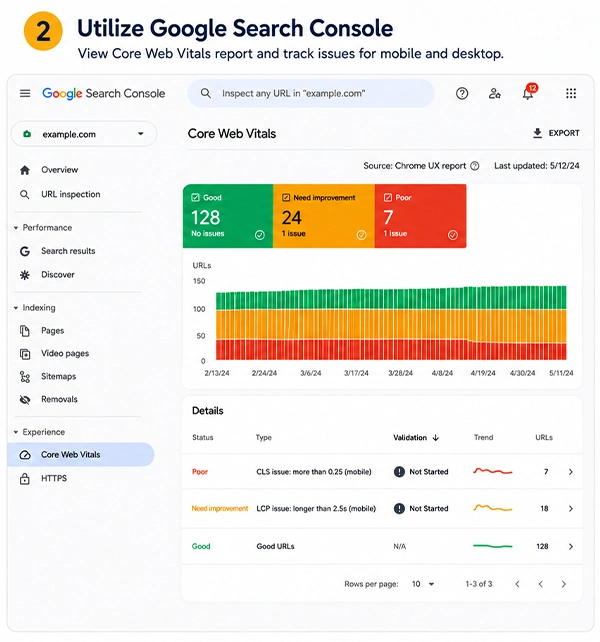The width and height of the screenshot is (600, 642).
Task: Click the Not Started alert icon in CLS row
Action: pyautogui.click(x=399, y=472)
